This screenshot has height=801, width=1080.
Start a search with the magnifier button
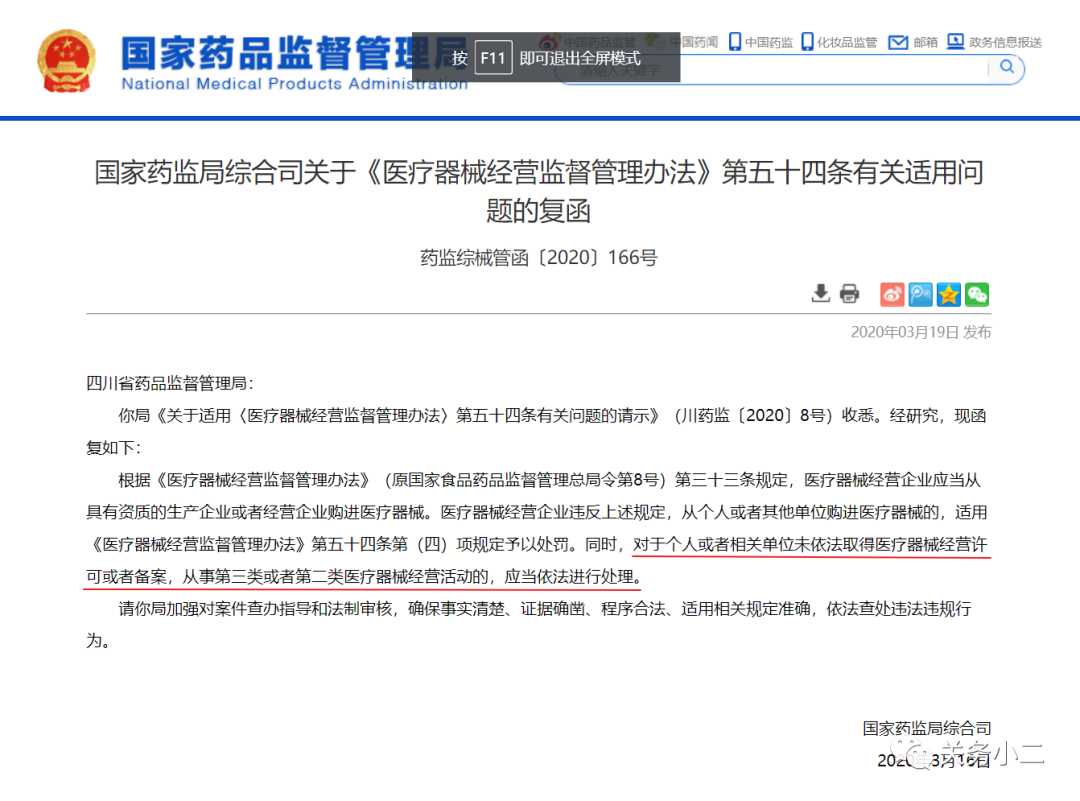pos(1006,68)
